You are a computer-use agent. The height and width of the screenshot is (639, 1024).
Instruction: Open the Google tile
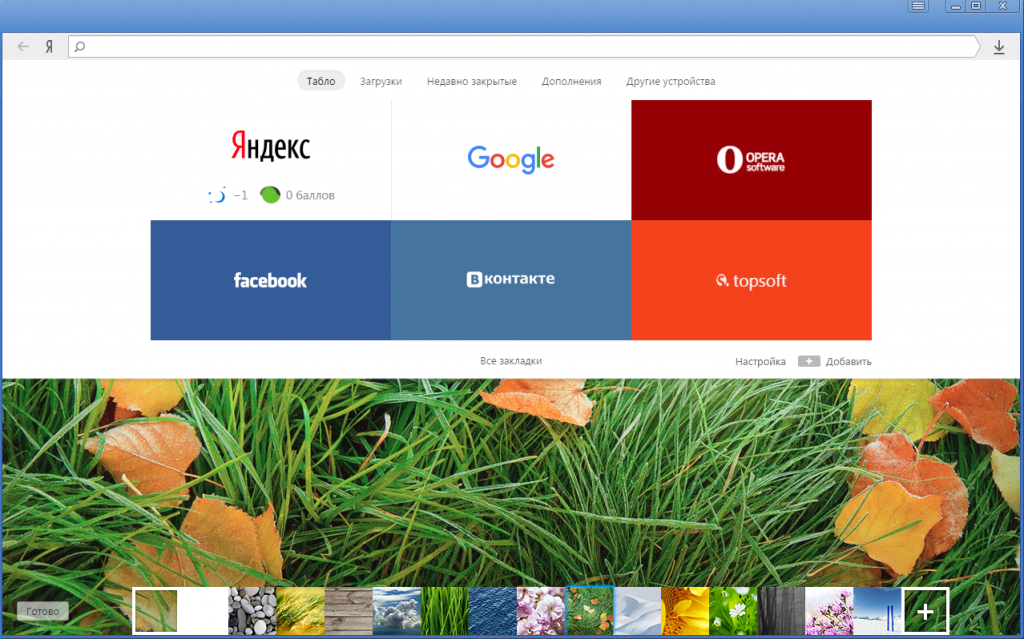click(510, 160)
